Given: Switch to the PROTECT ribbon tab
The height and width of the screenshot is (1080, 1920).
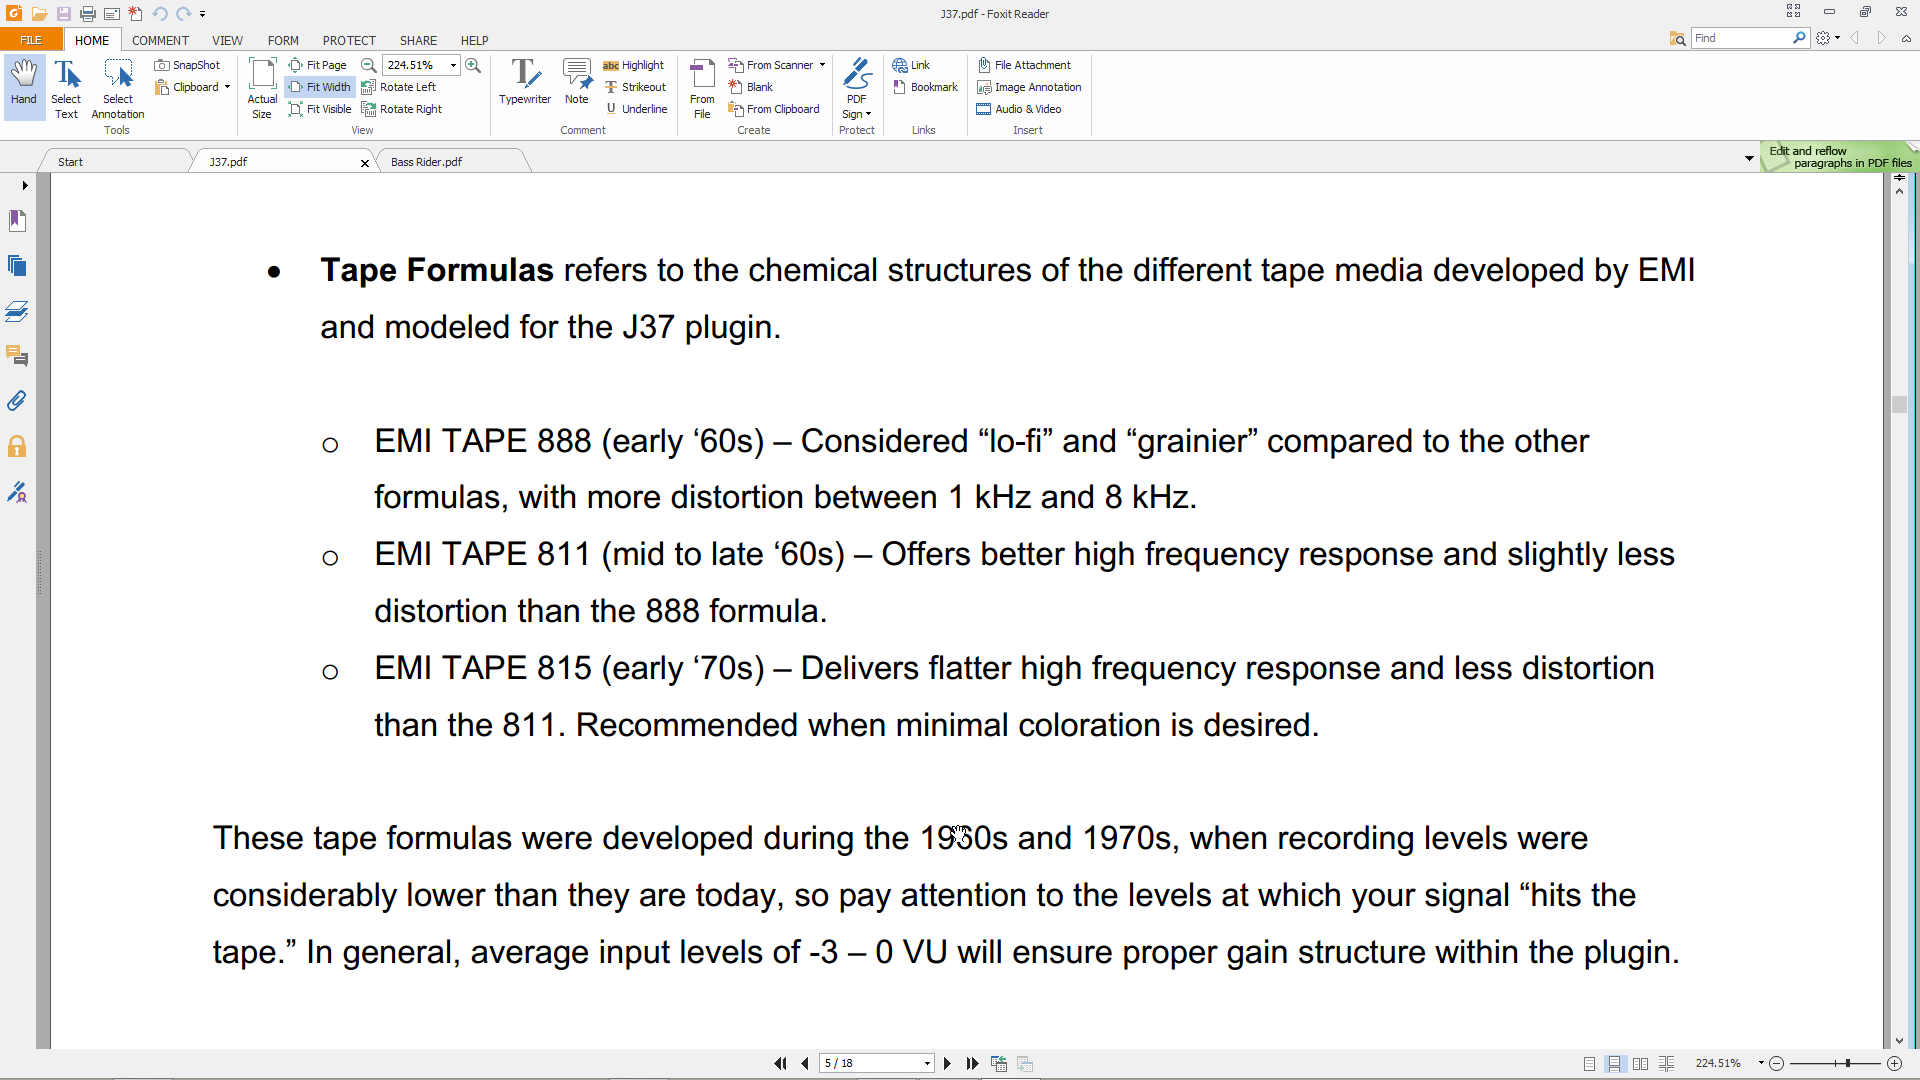Looking at the screenshot, I should (x=349, y=40).
